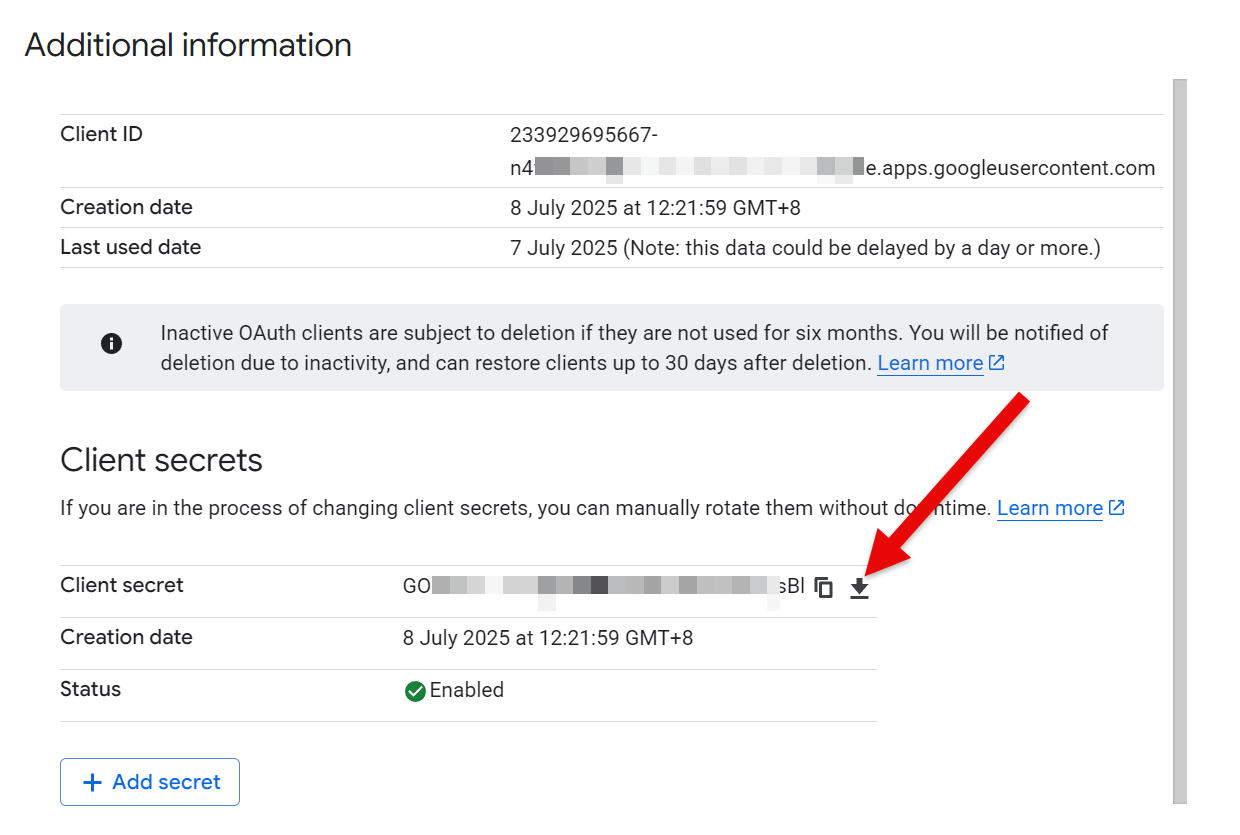
Task: Click the green Enabled checkmark icon
Action: point(415,691)
